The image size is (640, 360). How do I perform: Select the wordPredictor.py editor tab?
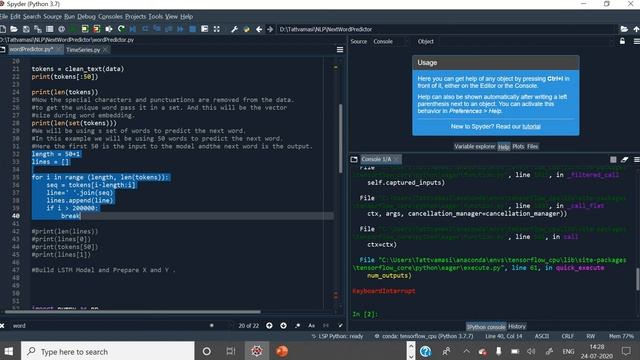click(31, 49)
